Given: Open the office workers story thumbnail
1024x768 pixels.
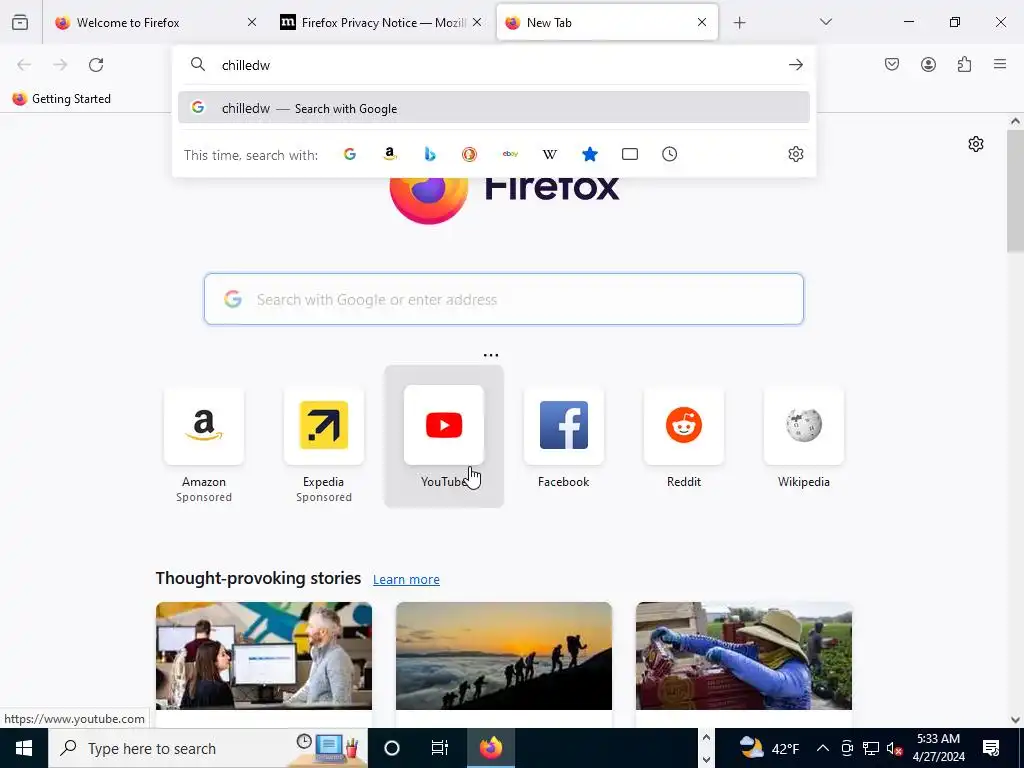Looking at the screenshot, I should coord(264,656).
